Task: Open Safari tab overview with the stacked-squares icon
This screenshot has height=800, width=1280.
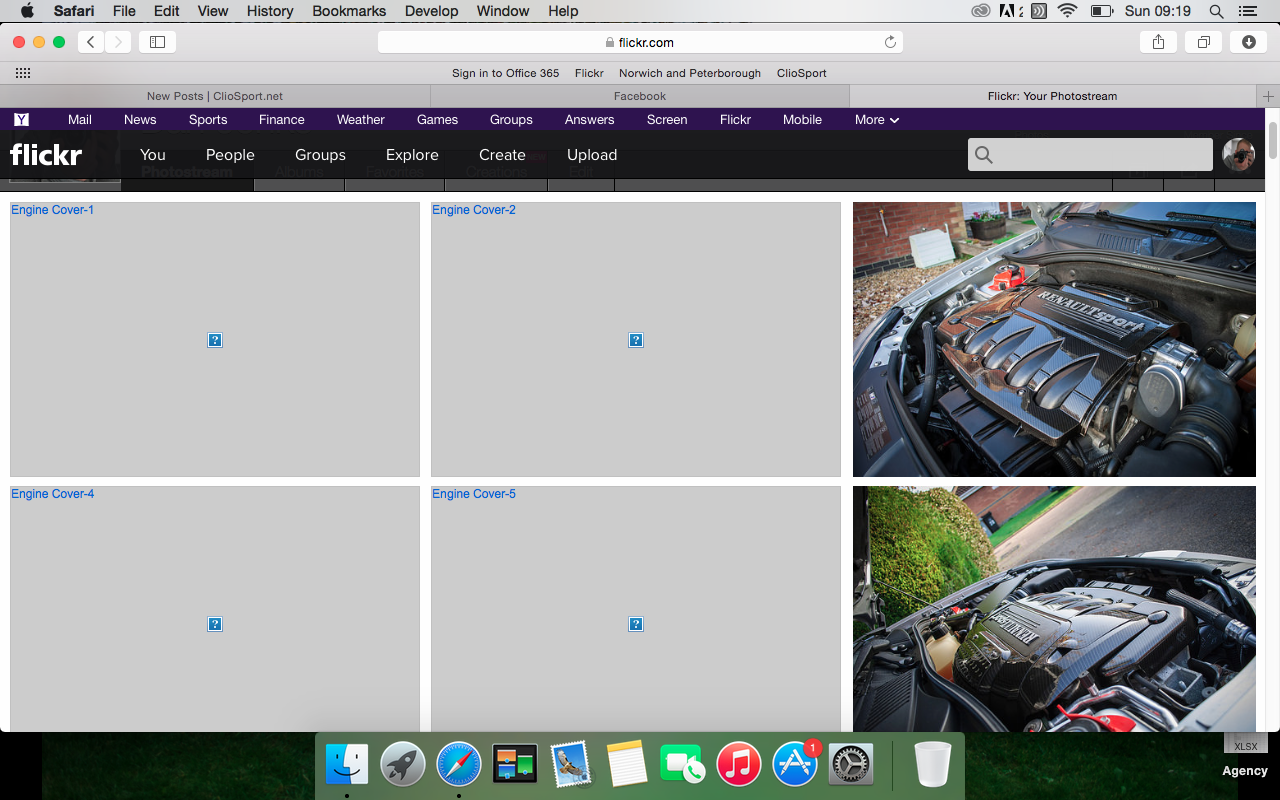Action: 1203,42
